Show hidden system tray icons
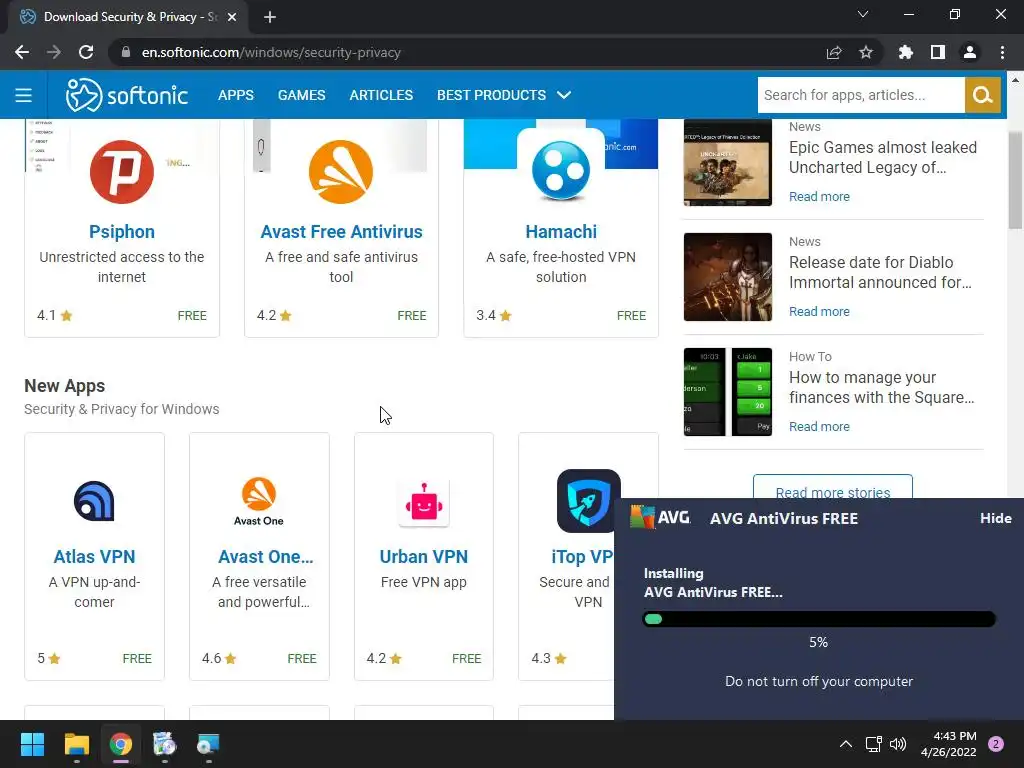This screenshot has height=768, width=1024. click(846, 744)
